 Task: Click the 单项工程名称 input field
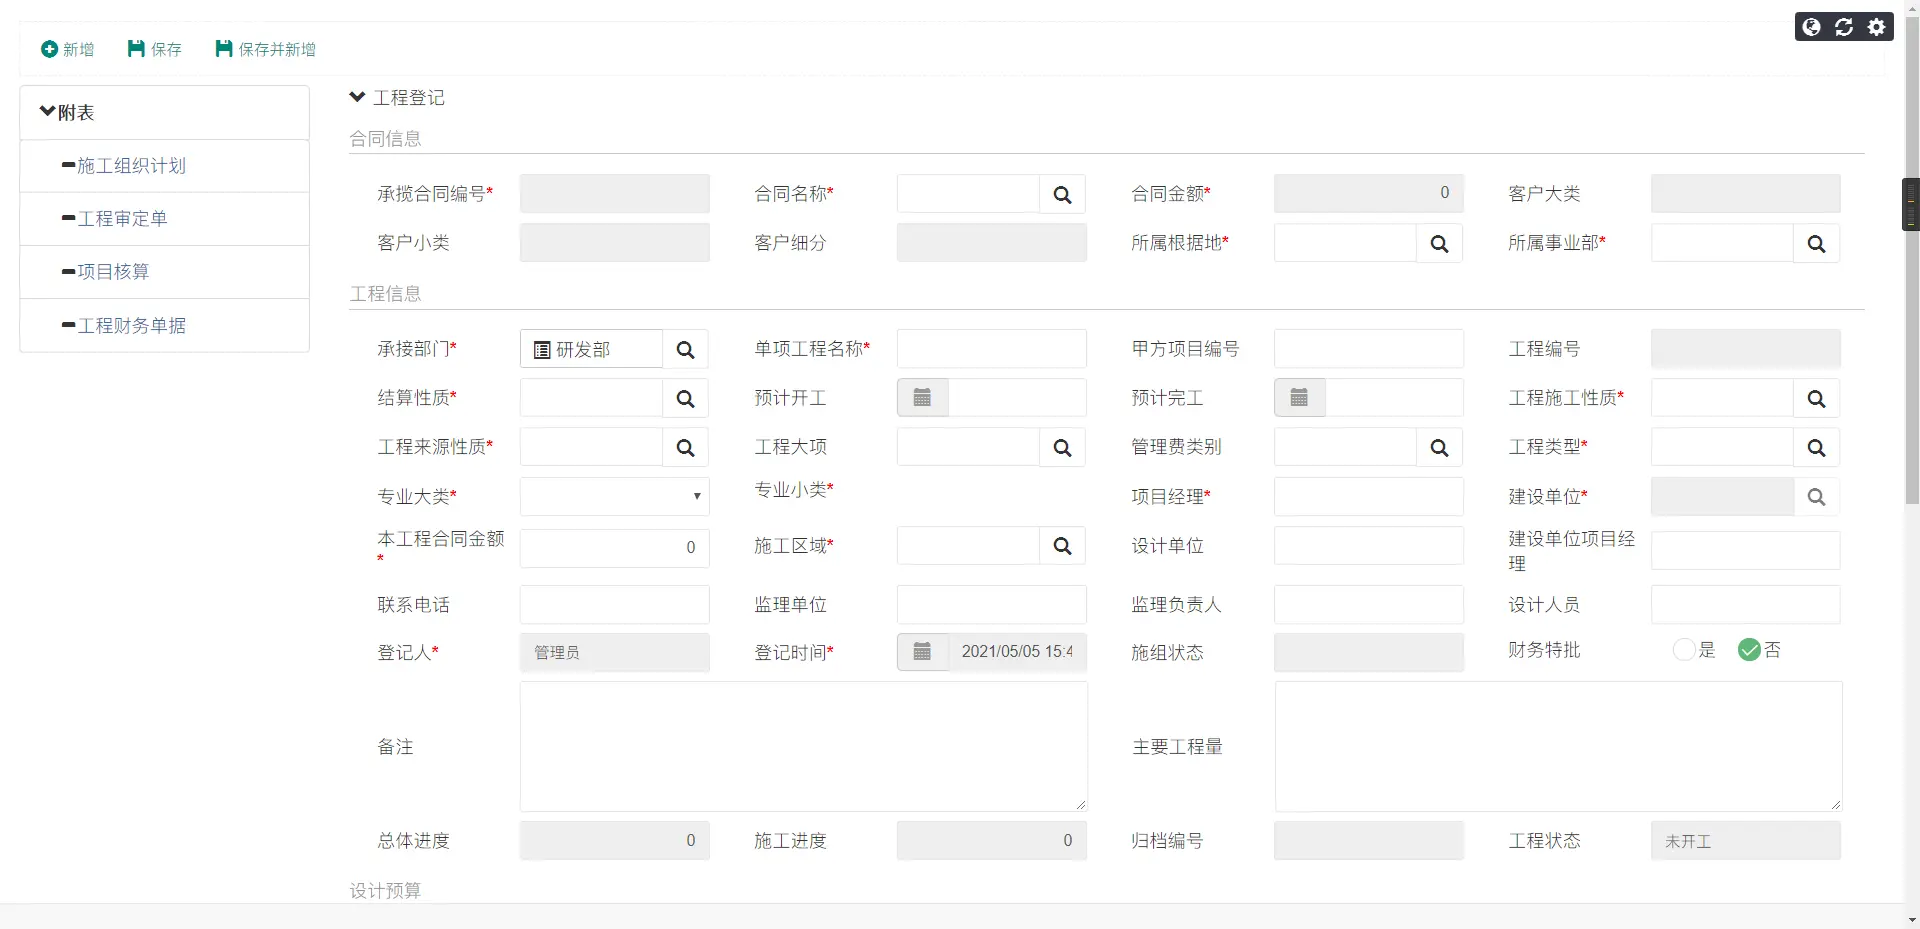point(991,348)
